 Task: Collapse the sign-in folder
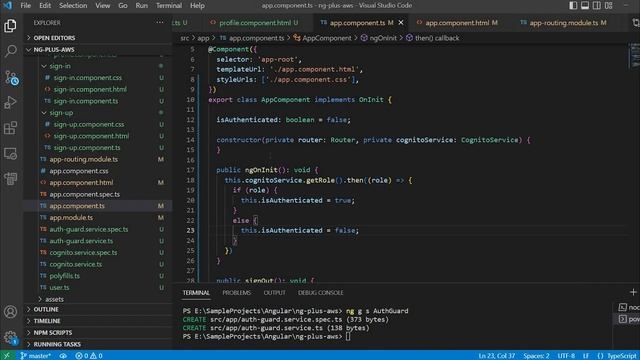click(98, 66)
